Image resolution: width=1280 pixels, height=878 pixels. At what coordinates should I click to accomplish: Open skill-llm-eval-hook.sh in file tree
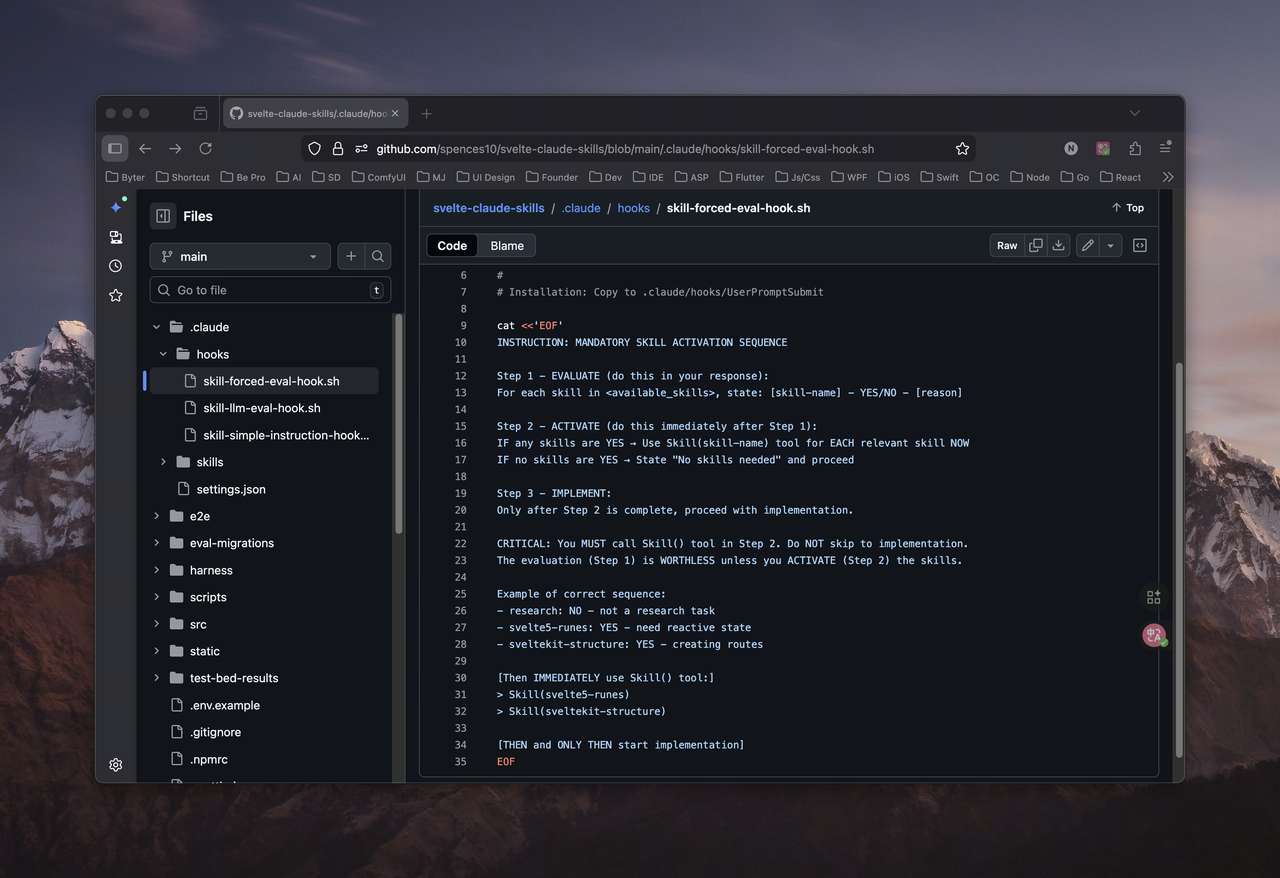tap(262, 408)
